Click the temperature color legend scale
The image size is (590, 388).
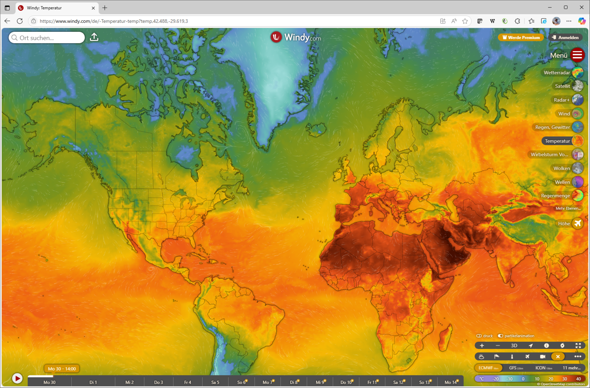tap(529, 379)
